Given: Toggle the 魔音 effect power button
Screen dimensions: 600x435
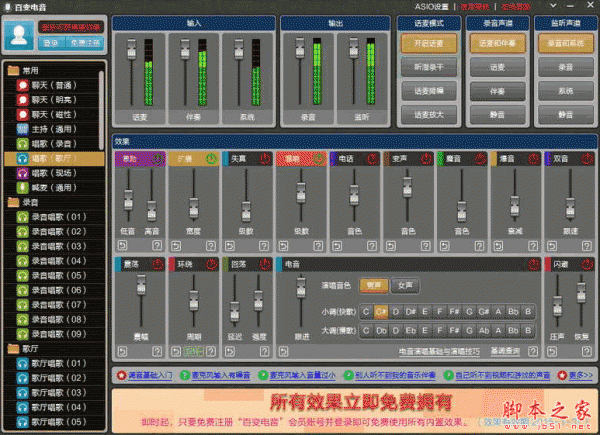Looking at the screenshot, I should pyautogui.click(x=480, y=159).
